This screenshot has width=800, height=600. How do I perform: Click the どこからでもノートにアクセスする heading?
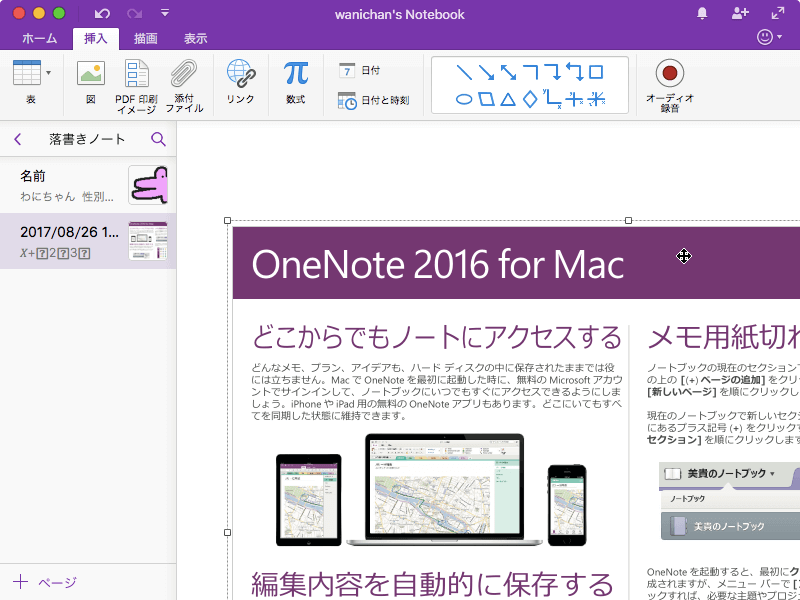click(437, 337)
